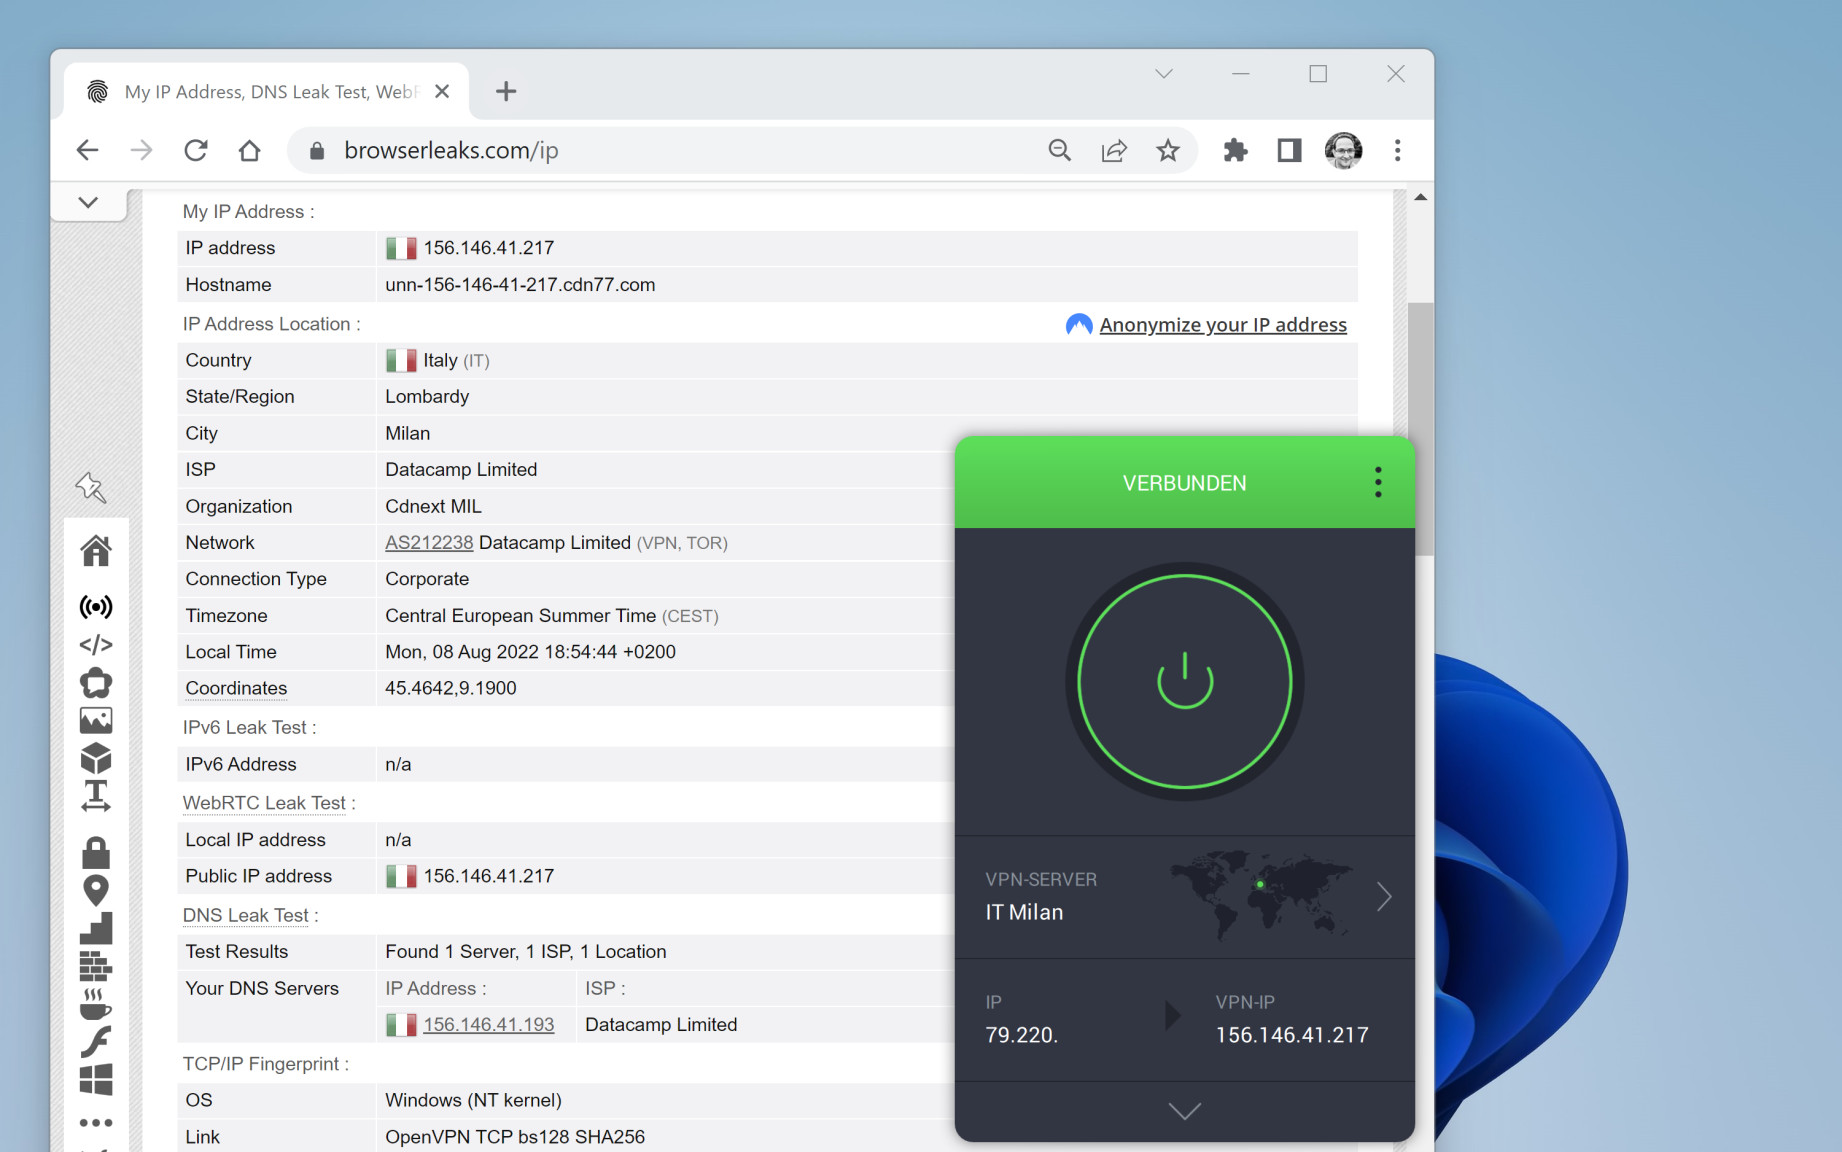The width and height of the screenshot is (1842, 1152).
Task: Click the hostname unn-156-146-41-217.cdn77.com
Action: click(520, 285)
